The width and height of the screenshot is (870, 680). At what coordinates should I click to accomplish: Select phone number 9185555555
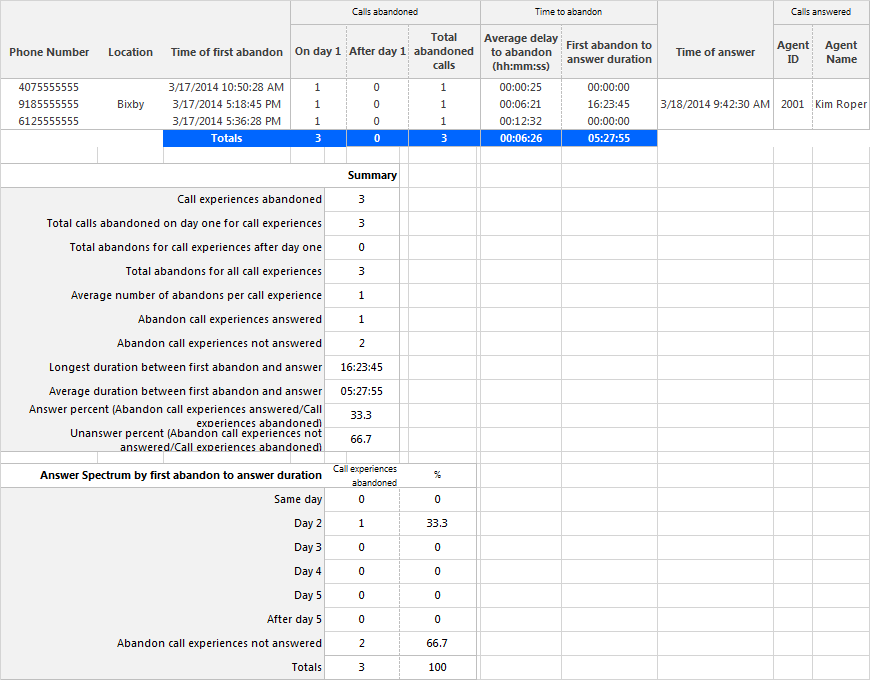click(x=49, y=104)
